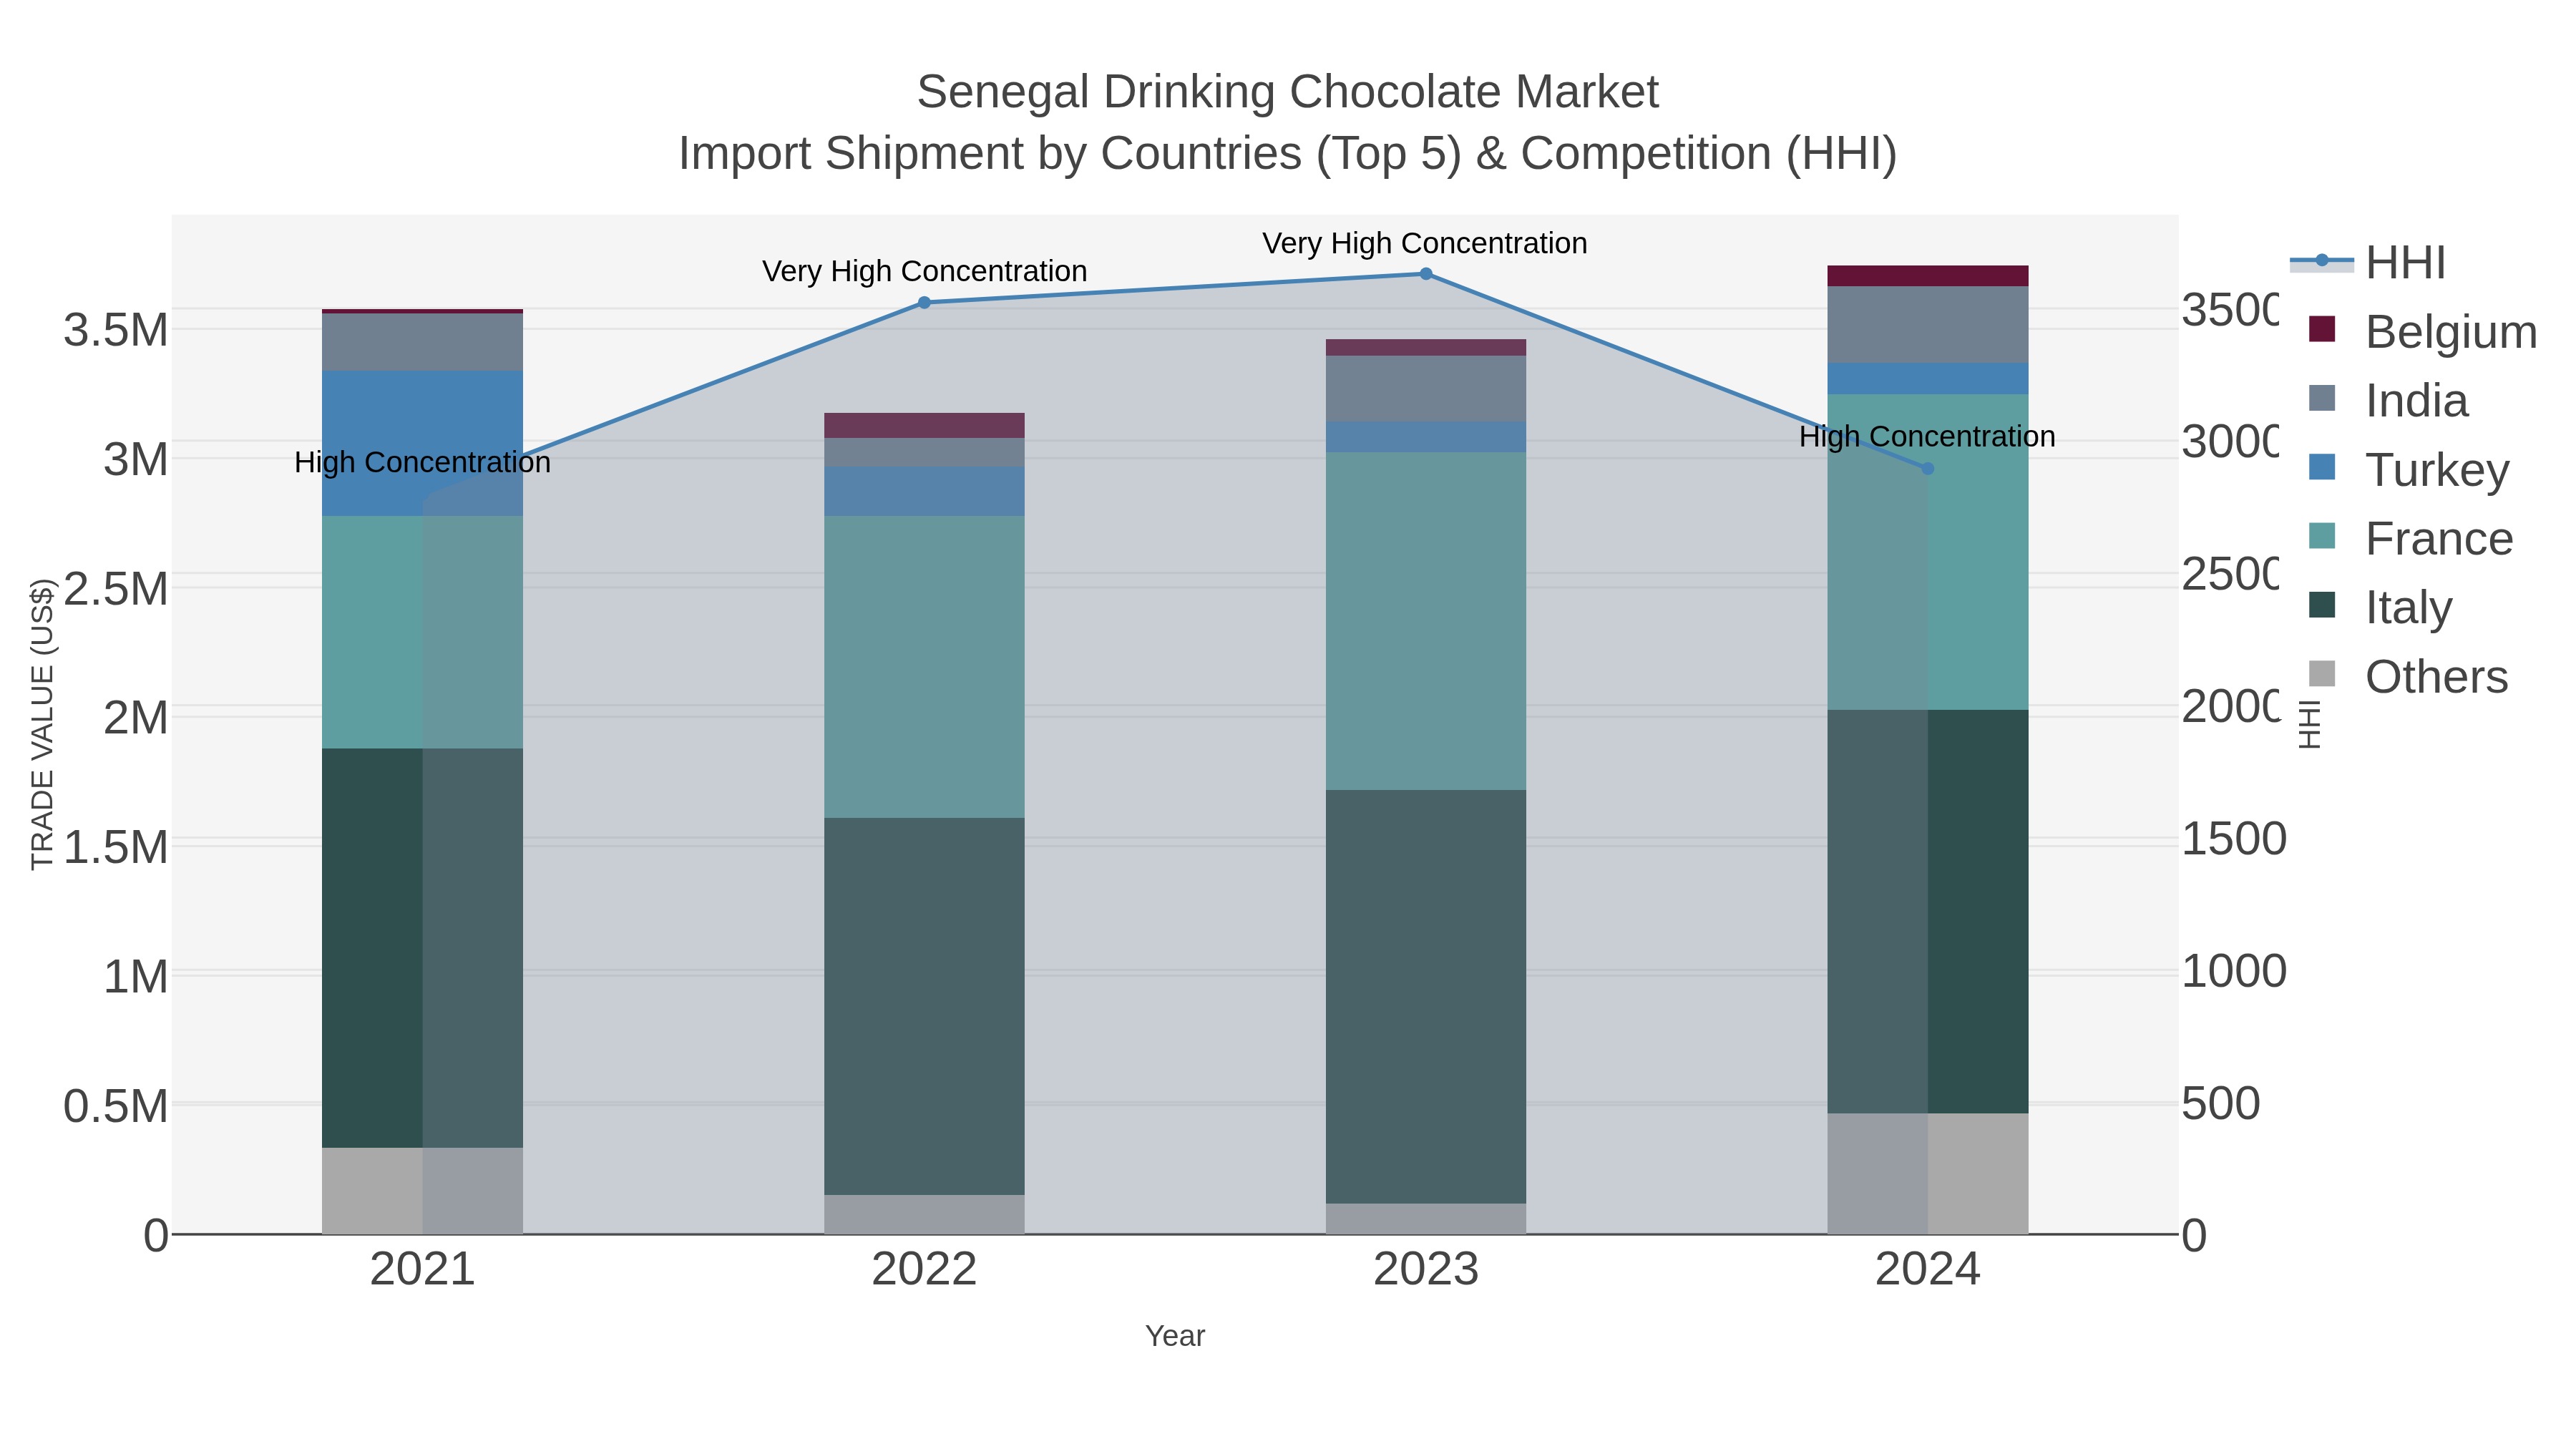Click the HHI data point for 2022

(x=924, y=302)
